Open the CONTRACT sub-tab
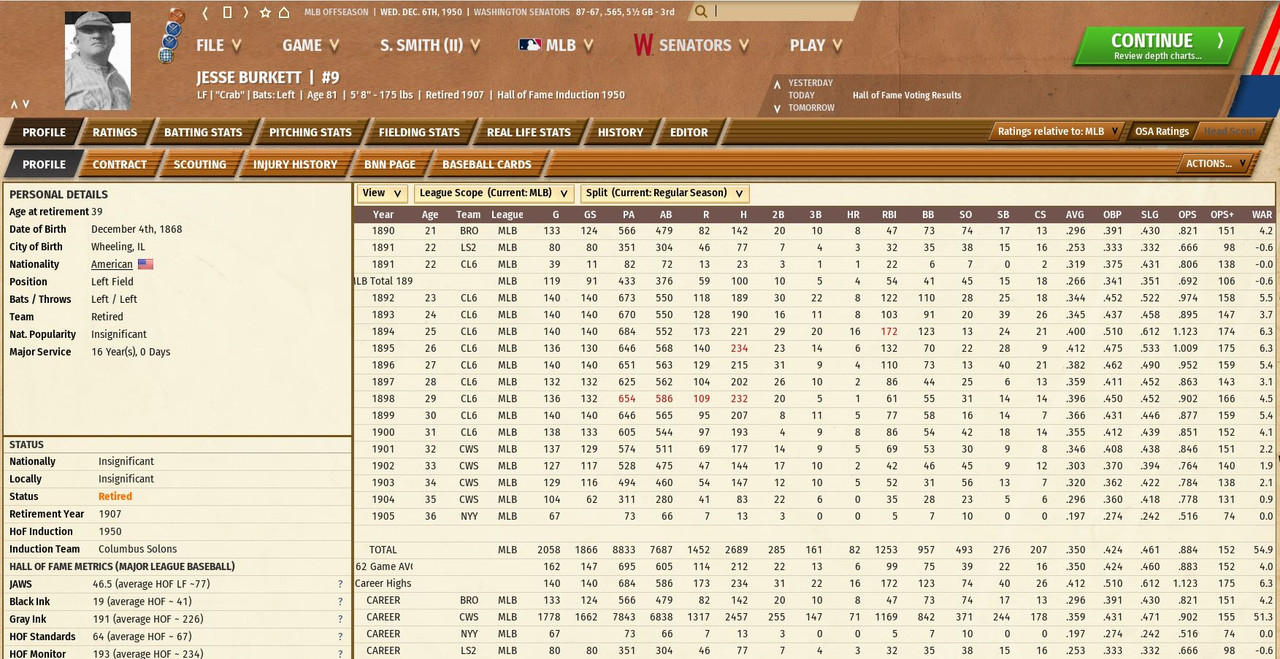This screenshot has width=1280, height=659. (120, 164)
